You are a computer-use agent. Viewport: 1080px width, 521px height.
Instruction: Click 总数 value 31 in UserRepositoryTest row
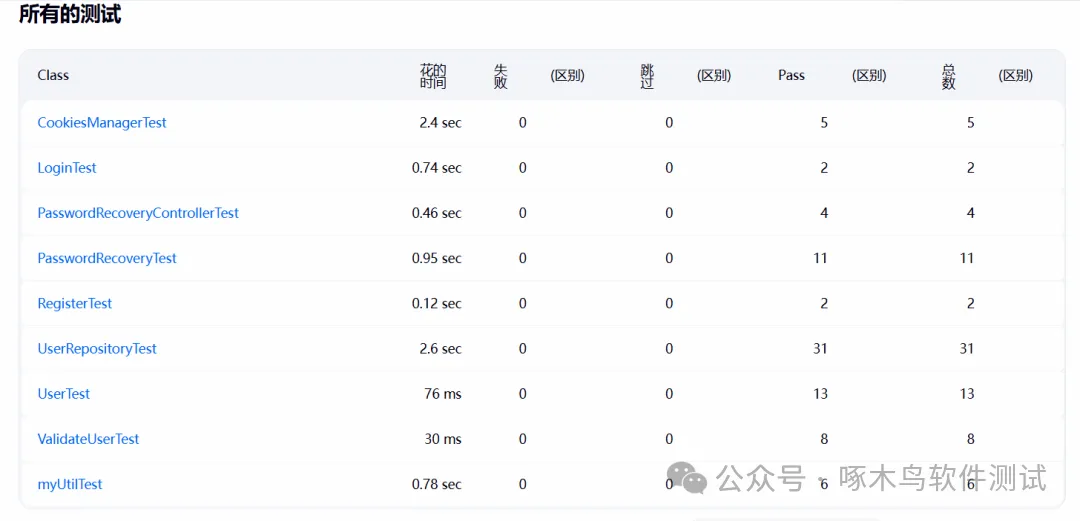[967, 349]
